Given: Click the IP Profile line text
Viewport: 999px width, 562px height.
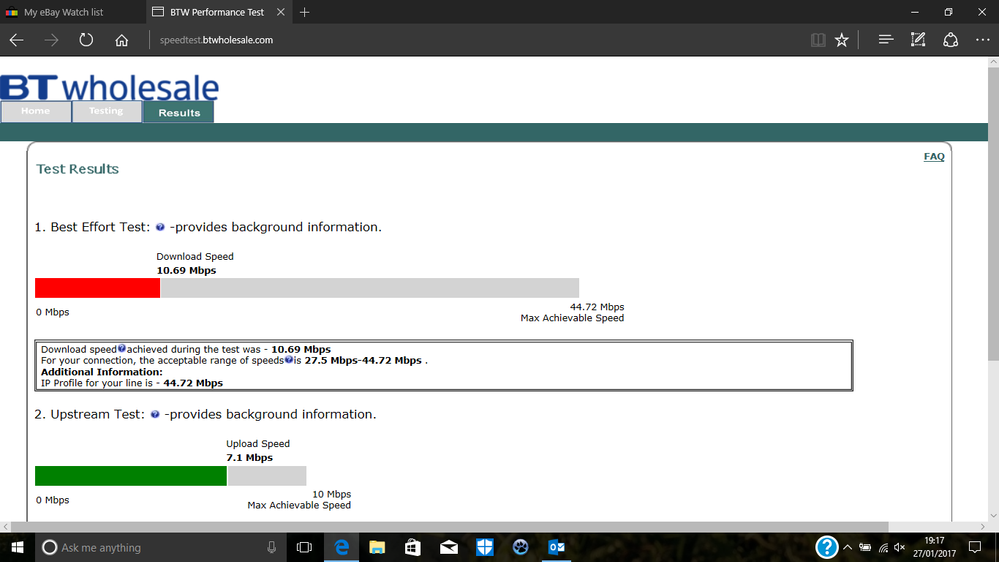Looking at the screenshot, I should point(132,383).
